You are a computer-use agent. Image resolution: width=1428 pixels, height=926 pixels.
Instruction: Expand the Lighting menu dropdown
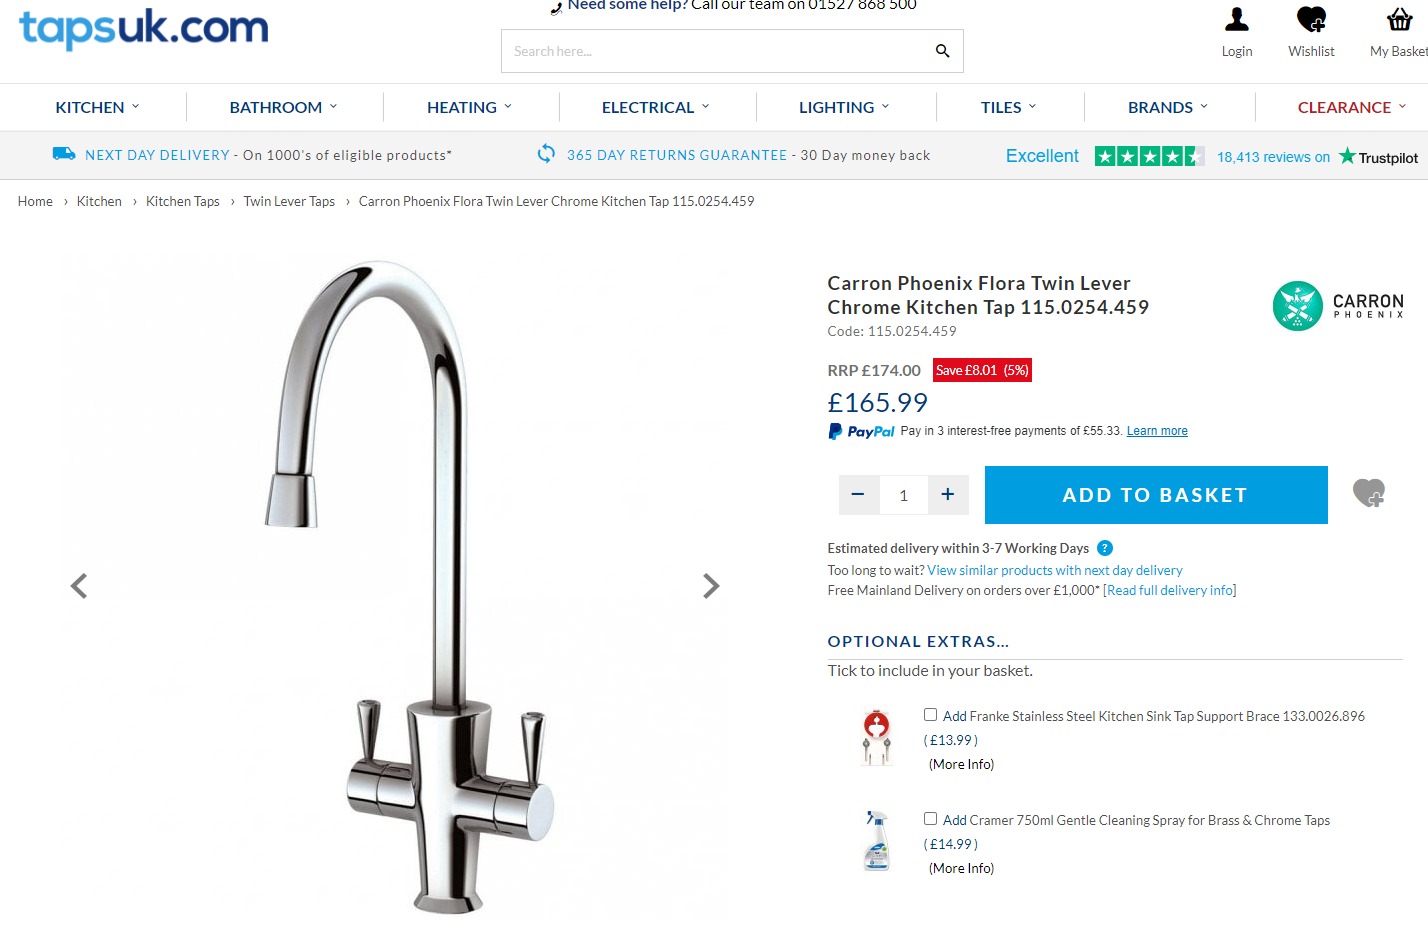coord(844,107)
